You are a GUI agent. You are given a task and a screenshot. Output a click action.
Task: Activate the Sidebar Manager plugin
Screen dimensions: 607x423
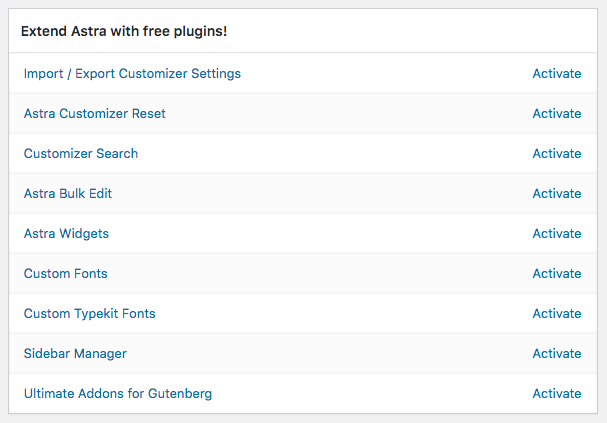click(556, 354)
